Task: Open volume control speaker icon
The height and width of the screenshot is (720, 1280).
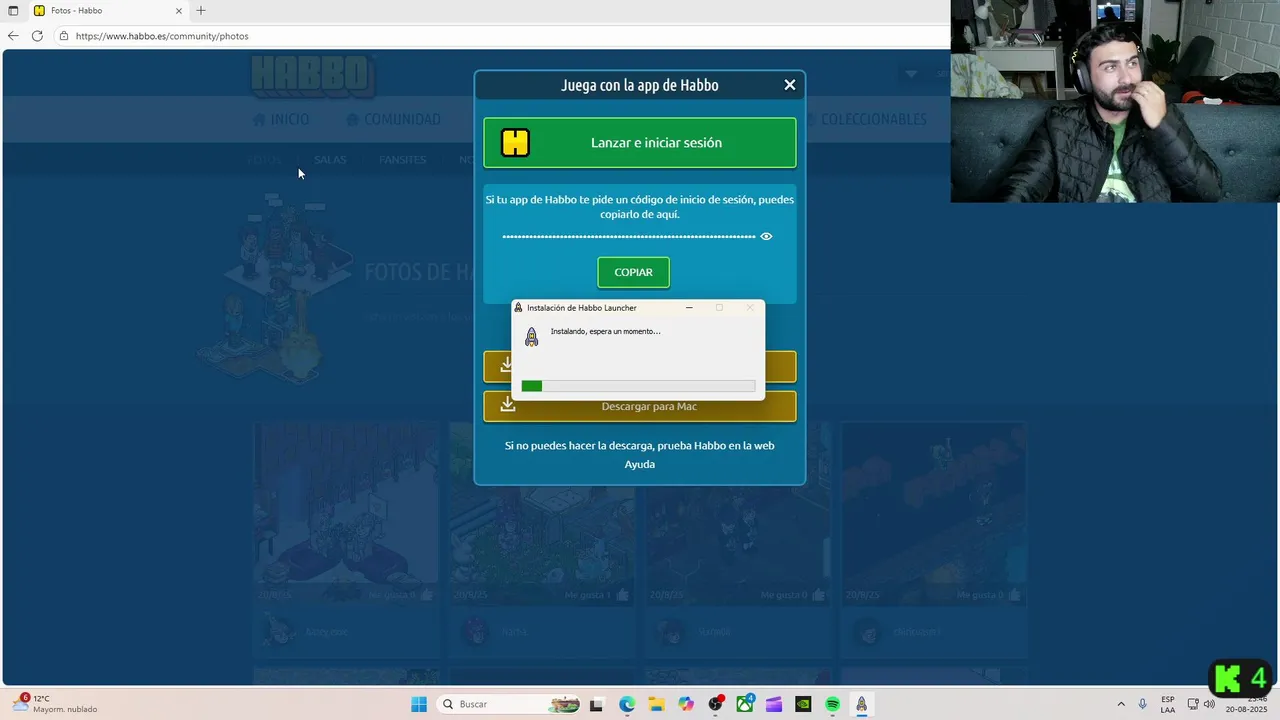Action: pos(1209,704)
